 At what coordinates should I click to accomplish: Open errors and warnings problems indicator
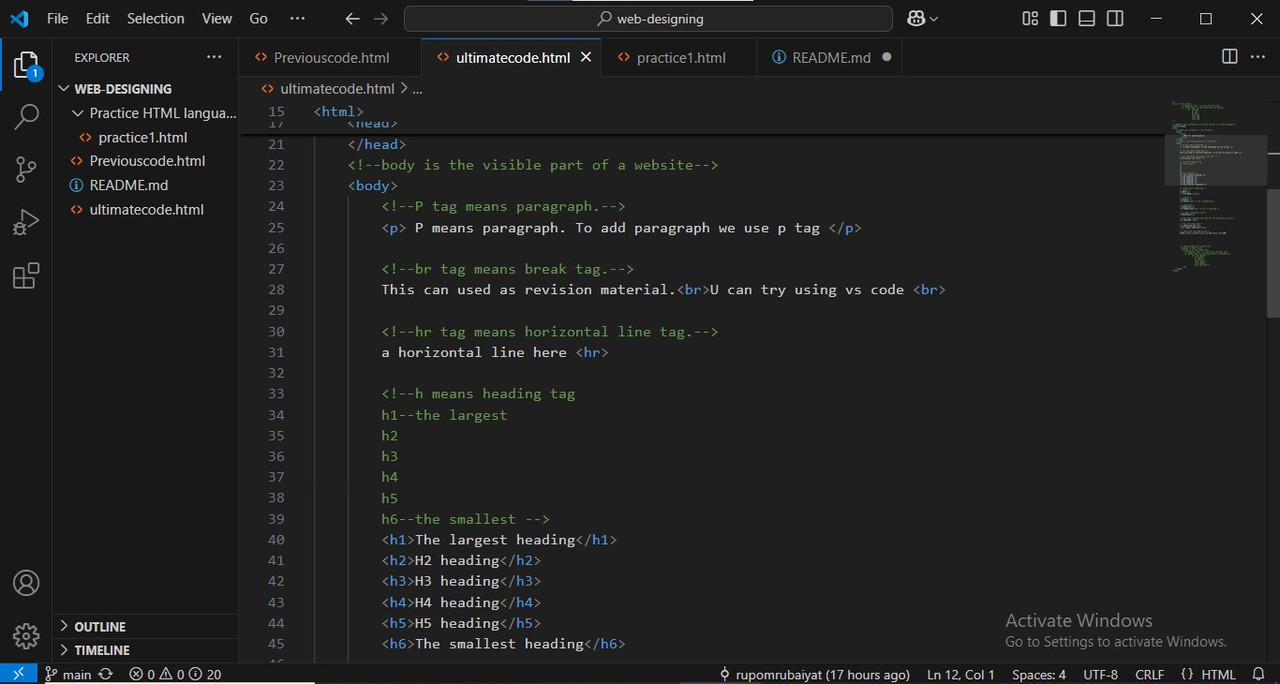(x=175, y=674)
